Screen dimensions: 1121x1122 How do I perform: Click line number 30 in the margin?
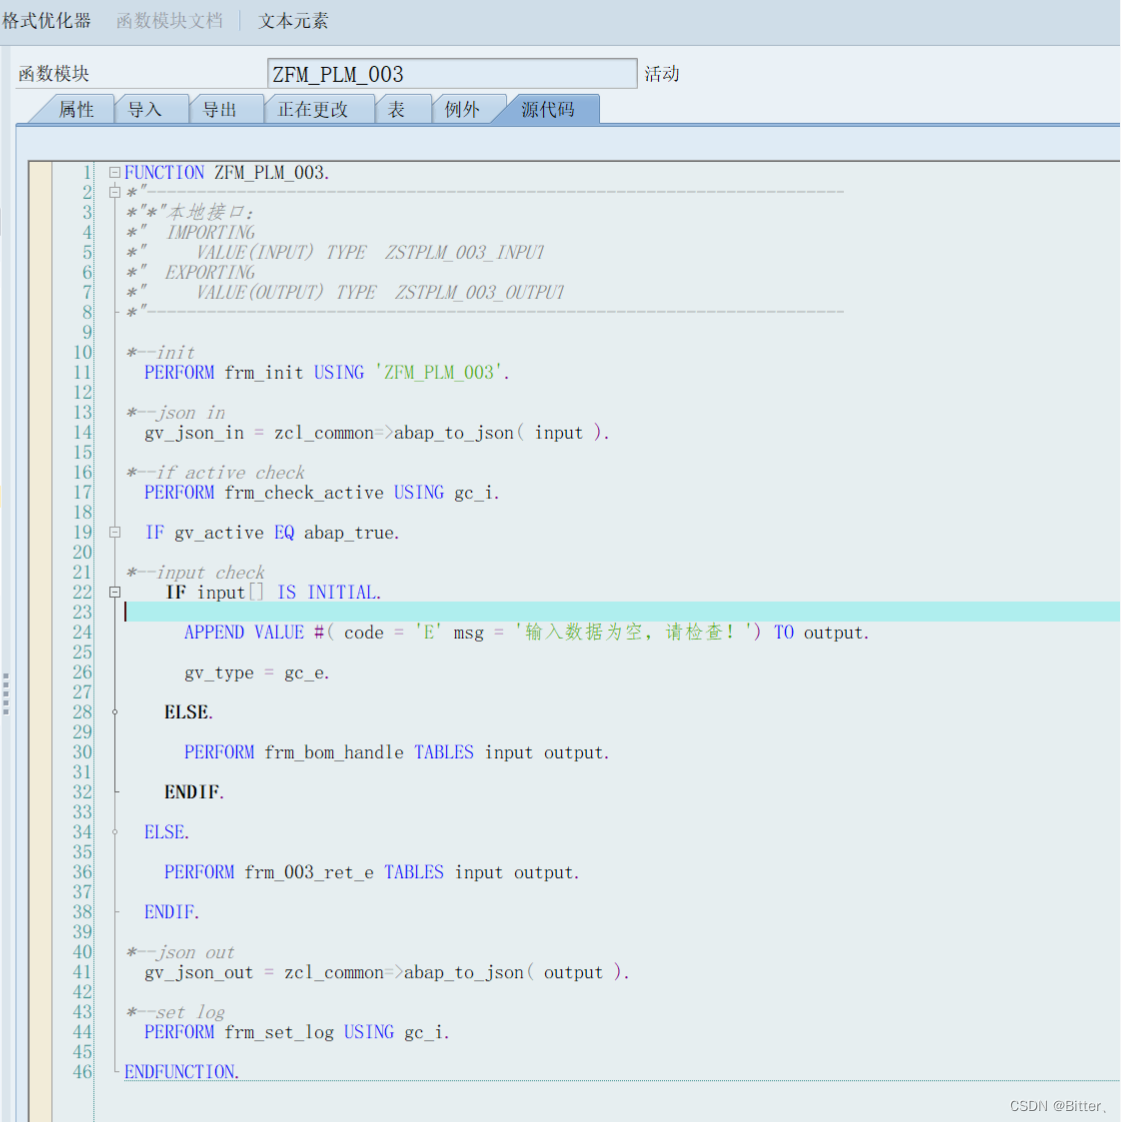tap(82, 752)
